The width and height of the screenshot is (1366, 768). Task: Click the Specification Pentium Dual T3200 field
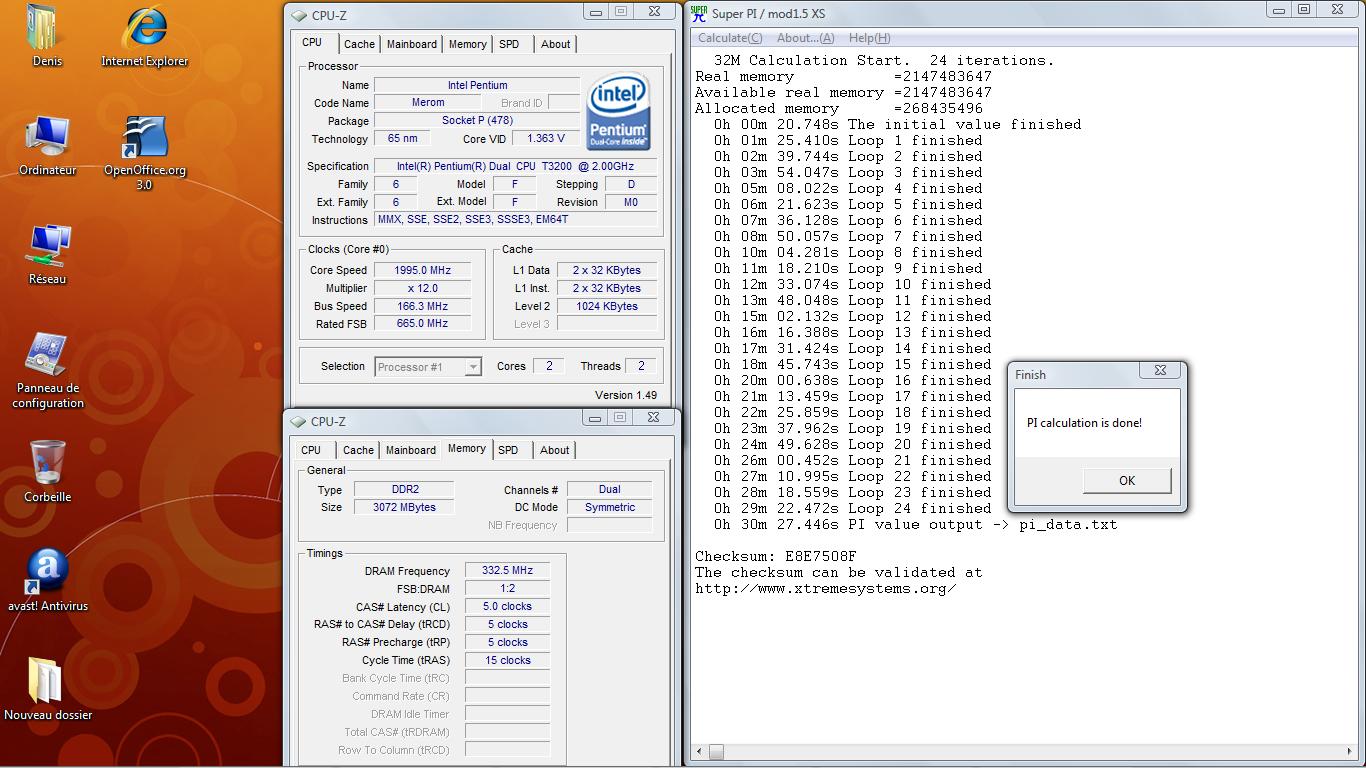point(516,166)
